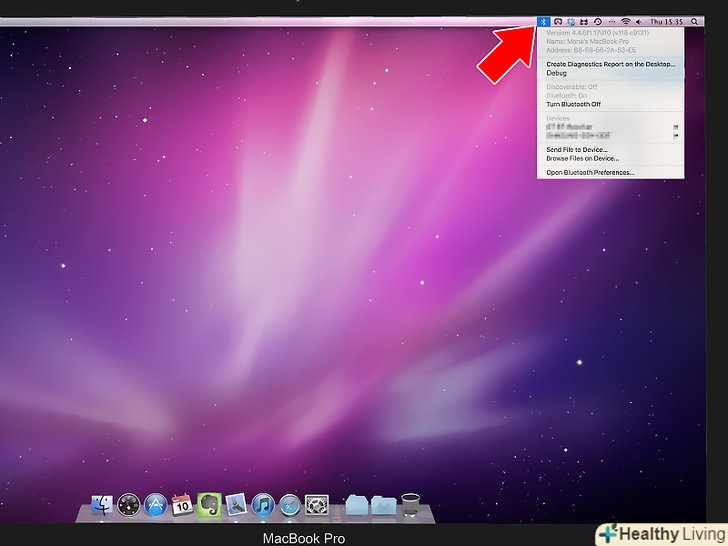Select Send File to Device menu item
The image size is (728, 546).
coord(576,150)
